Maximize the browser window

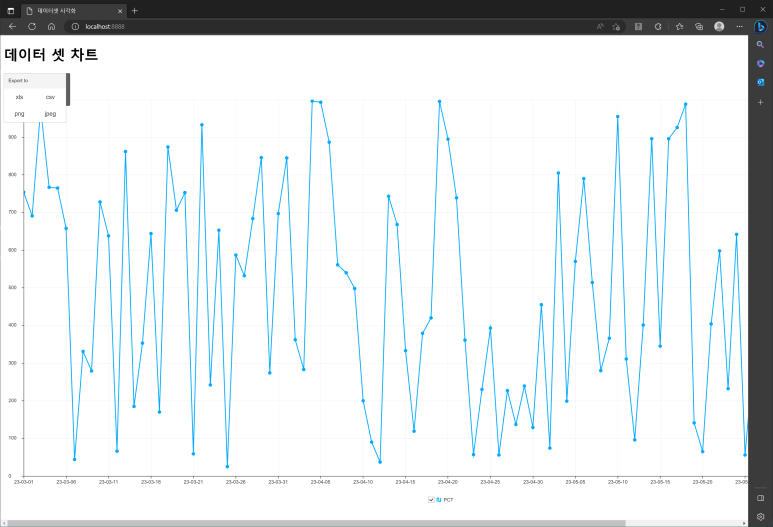742,10
